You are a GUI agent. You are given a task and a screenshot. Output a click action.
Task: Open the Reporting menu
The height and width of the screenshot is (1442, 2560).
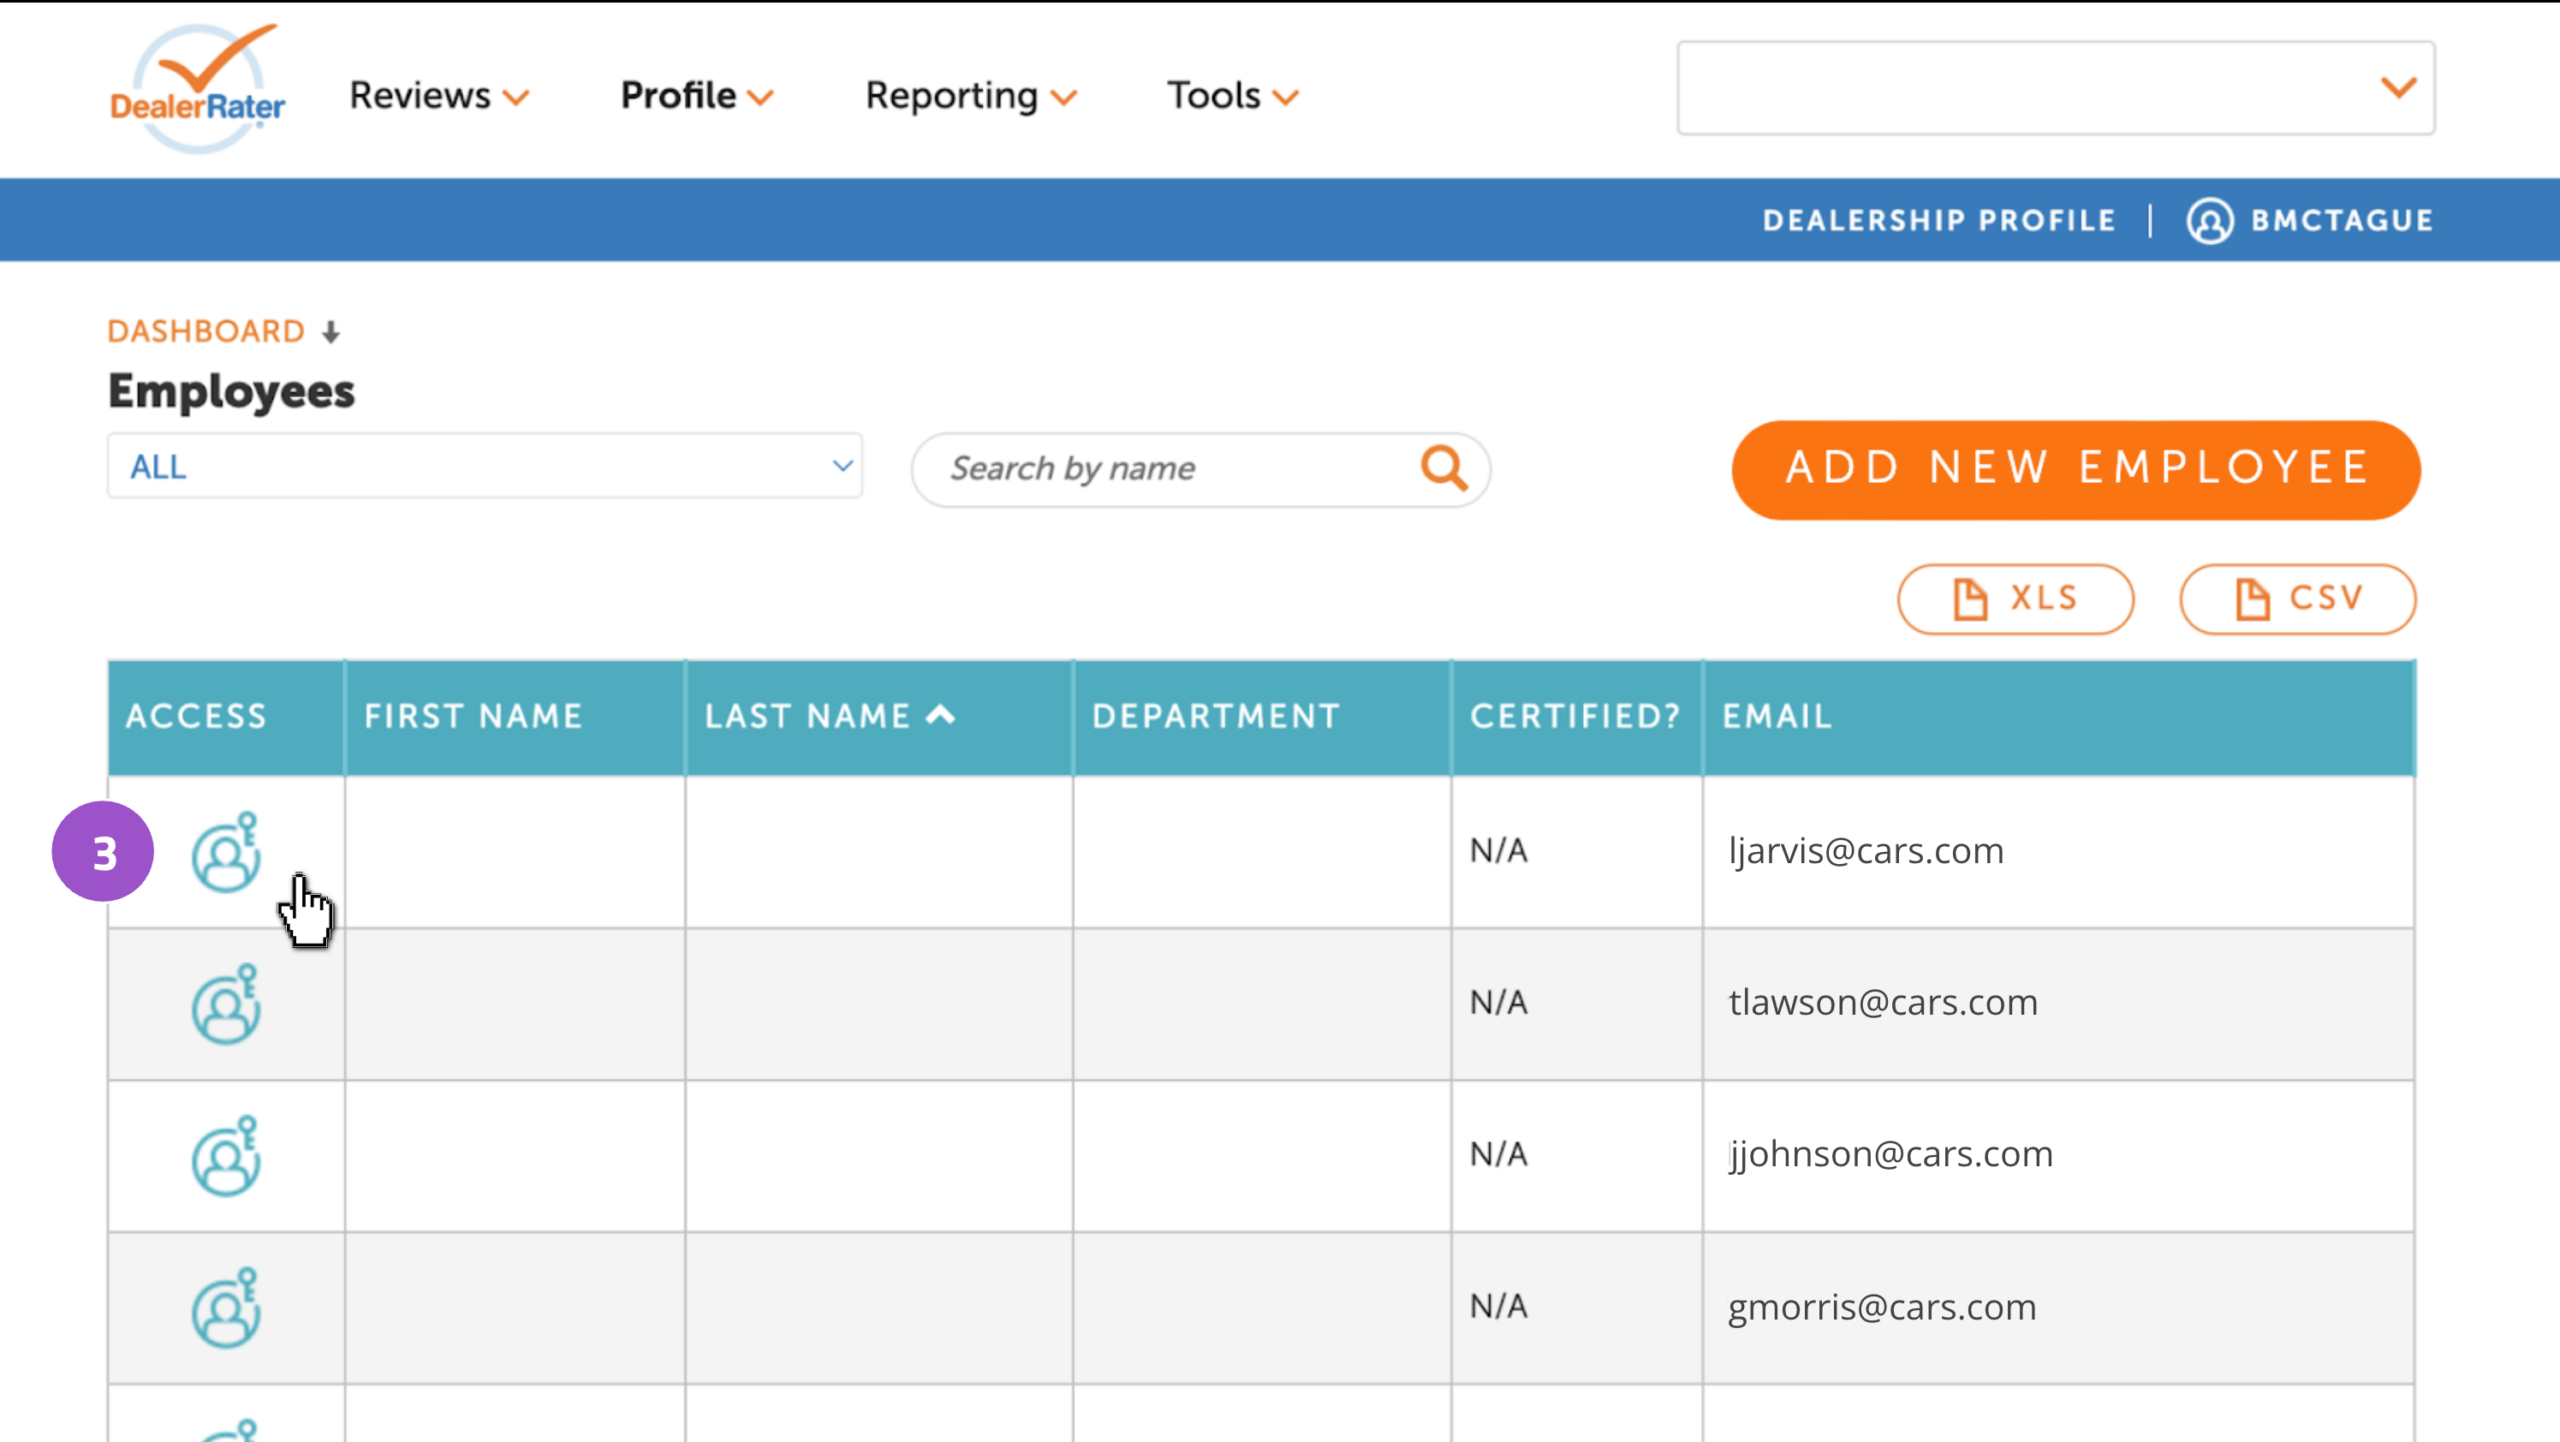(x=971, y=96)
